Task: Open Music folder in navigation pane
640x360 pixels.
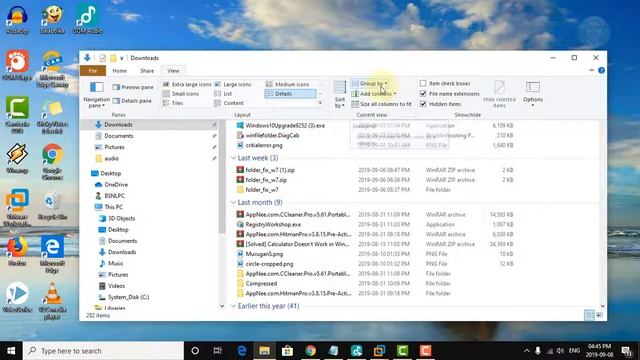Action: (x=116, y=263)
